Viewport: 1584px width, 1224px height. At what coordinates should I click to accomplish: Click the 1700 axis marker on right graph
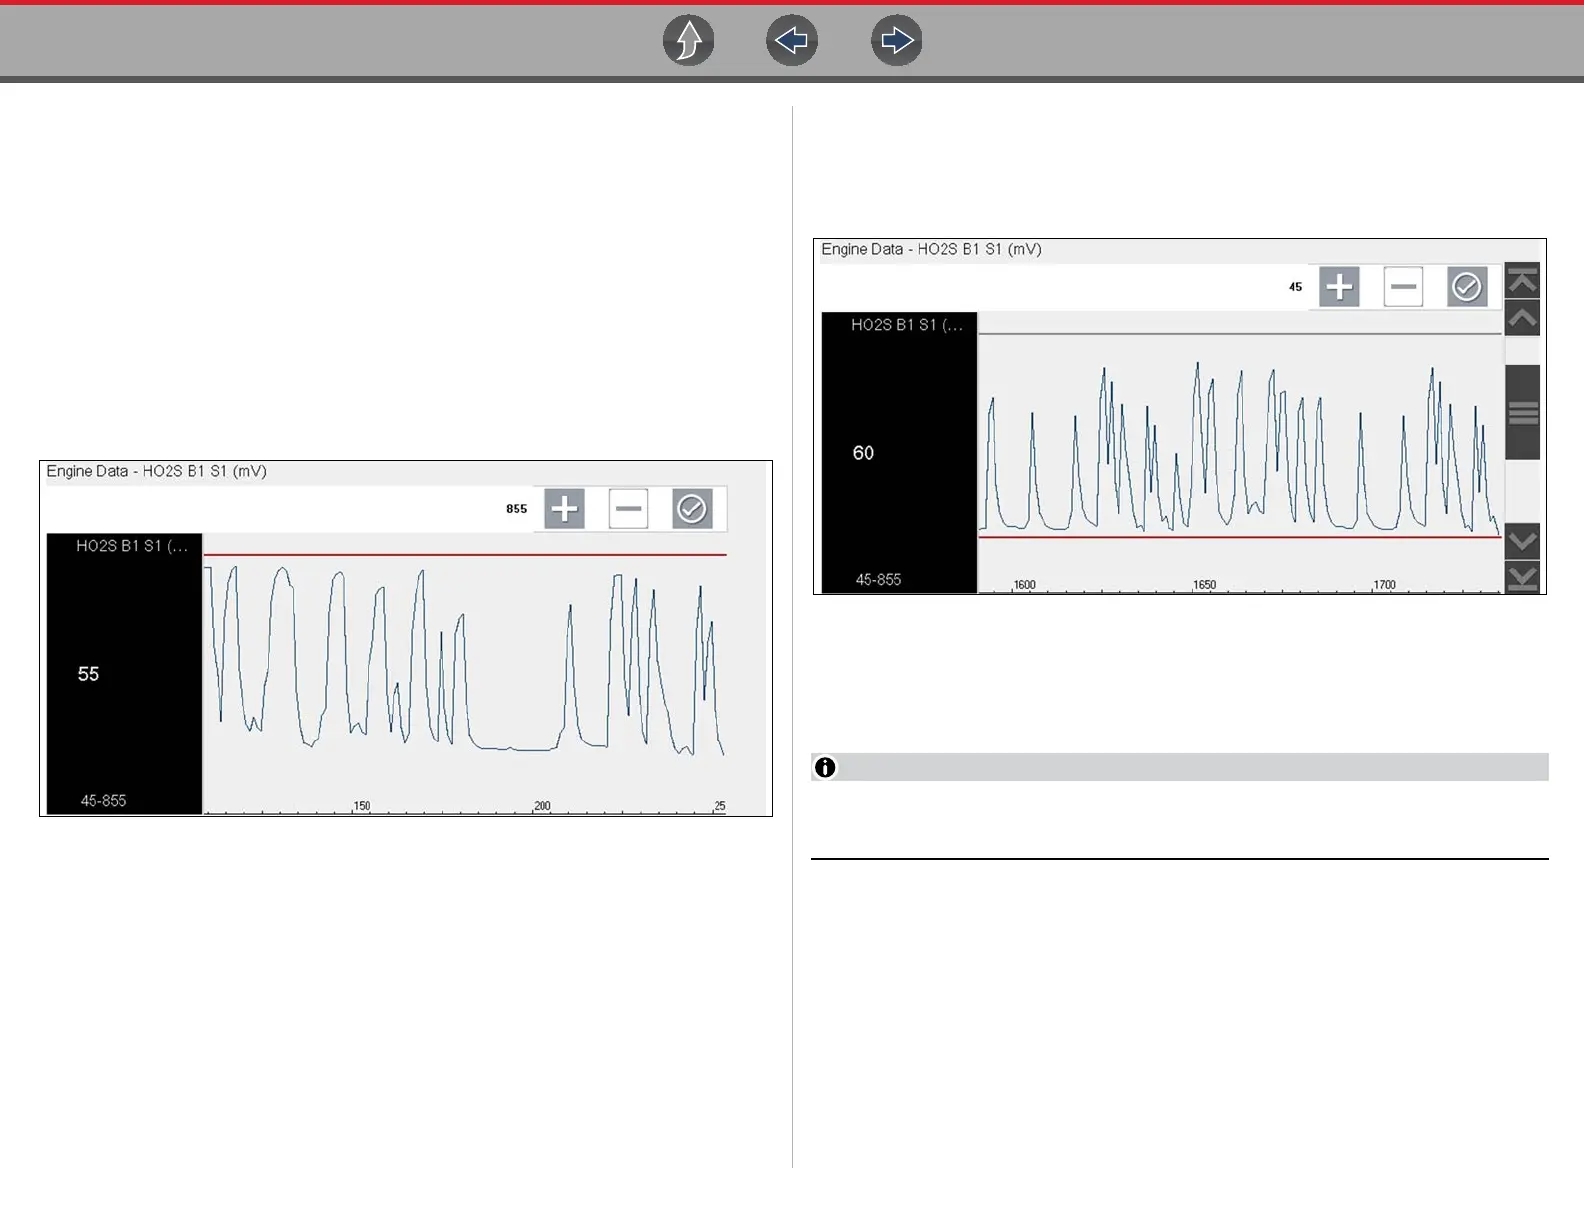pos(1384,585)
